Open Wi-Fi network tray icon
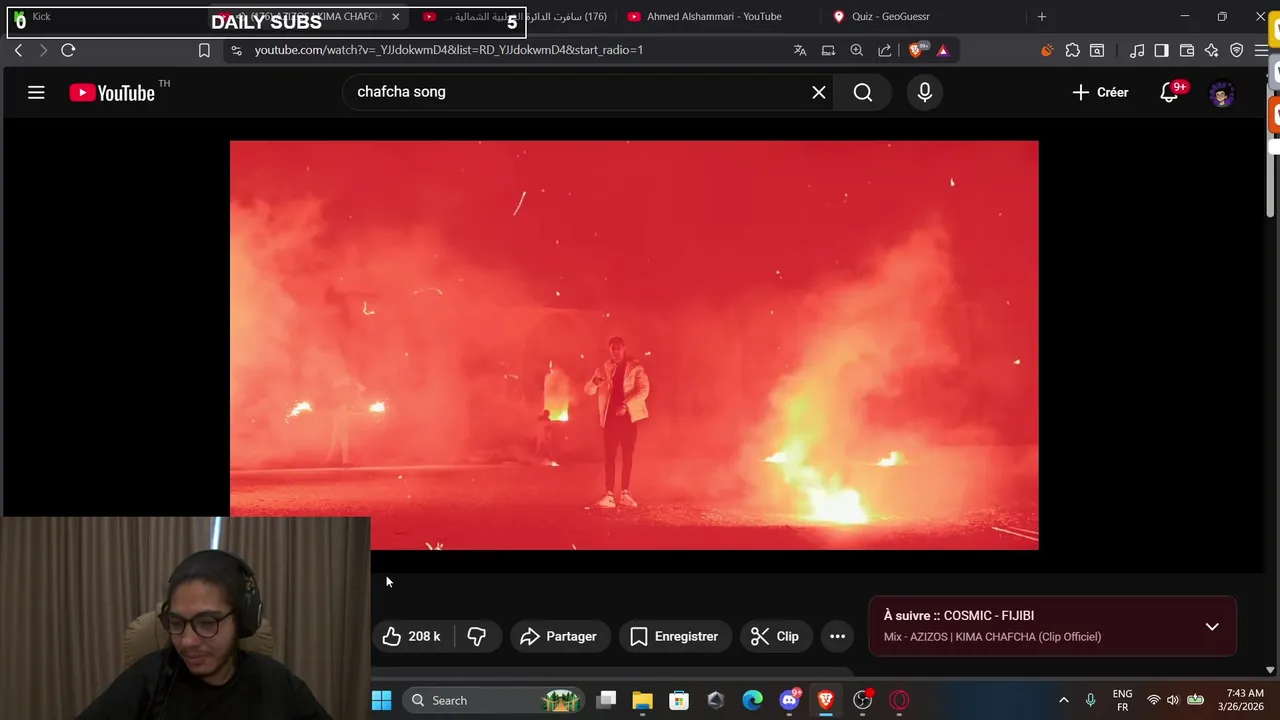Screen dimensions: 1280x720 pos(1154,700)
